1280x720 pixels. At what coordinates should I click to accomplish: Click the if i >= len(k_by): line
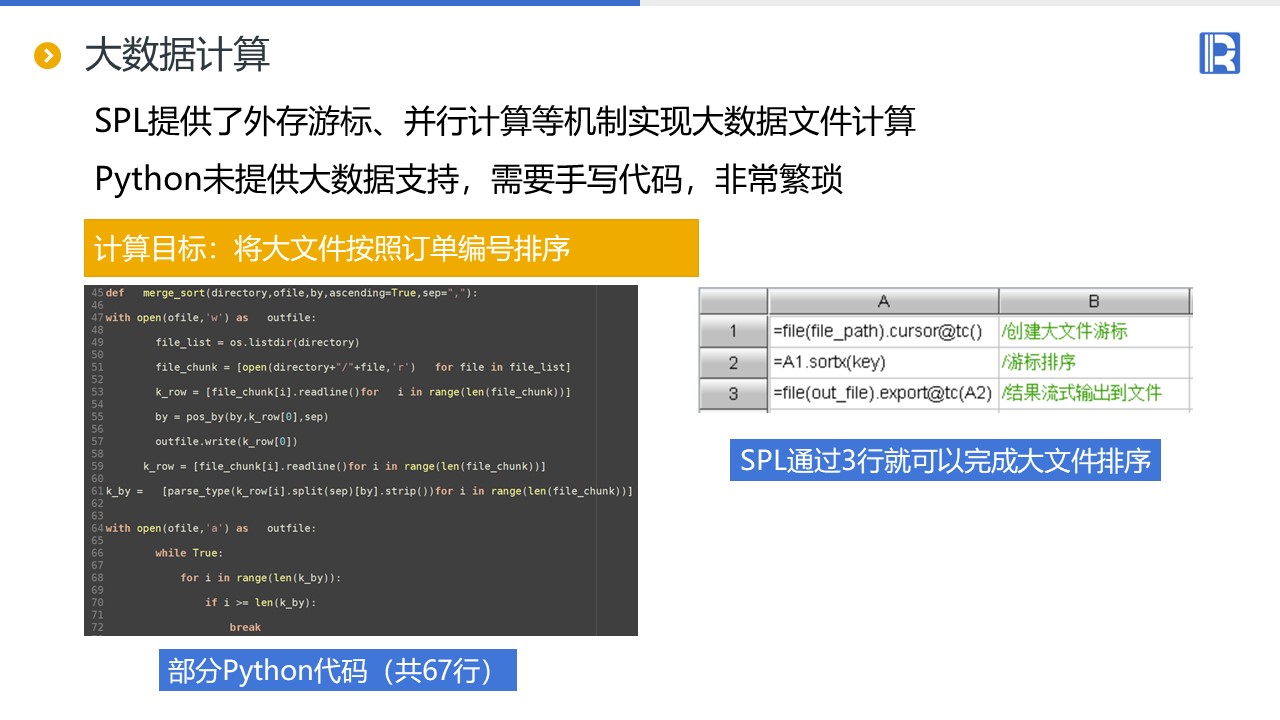pyautogui.click(x=261, y=602)
